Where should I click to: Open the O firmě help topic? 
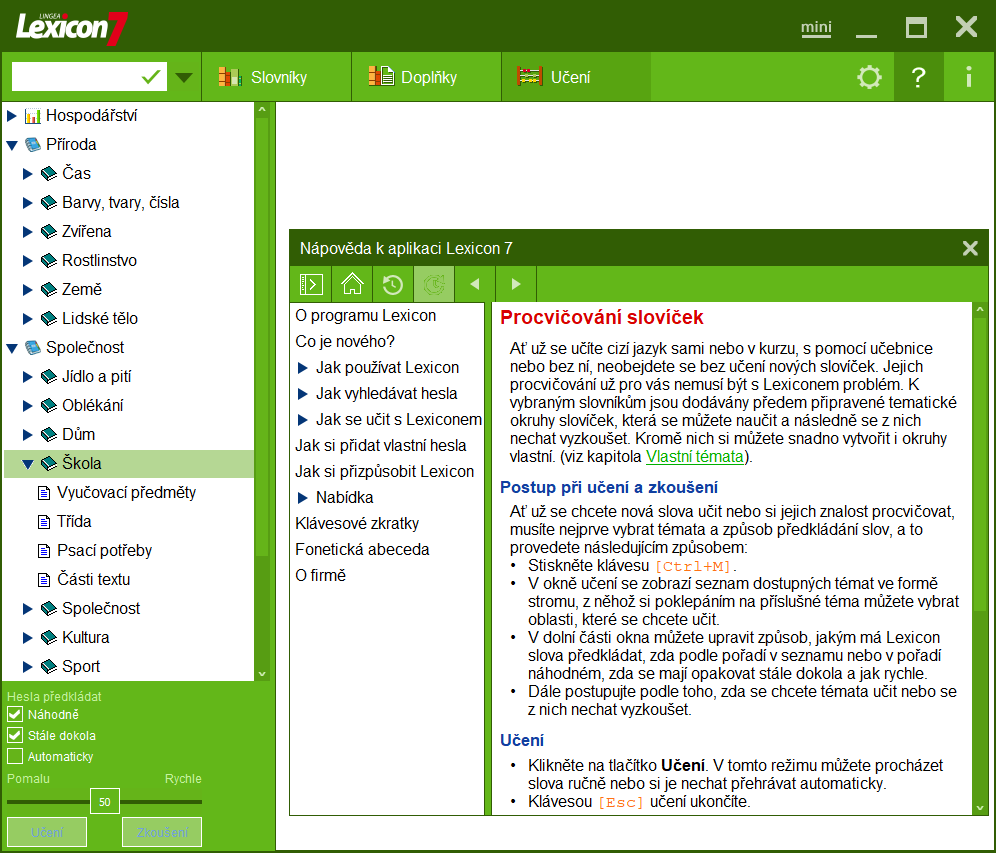coord(321,575)
